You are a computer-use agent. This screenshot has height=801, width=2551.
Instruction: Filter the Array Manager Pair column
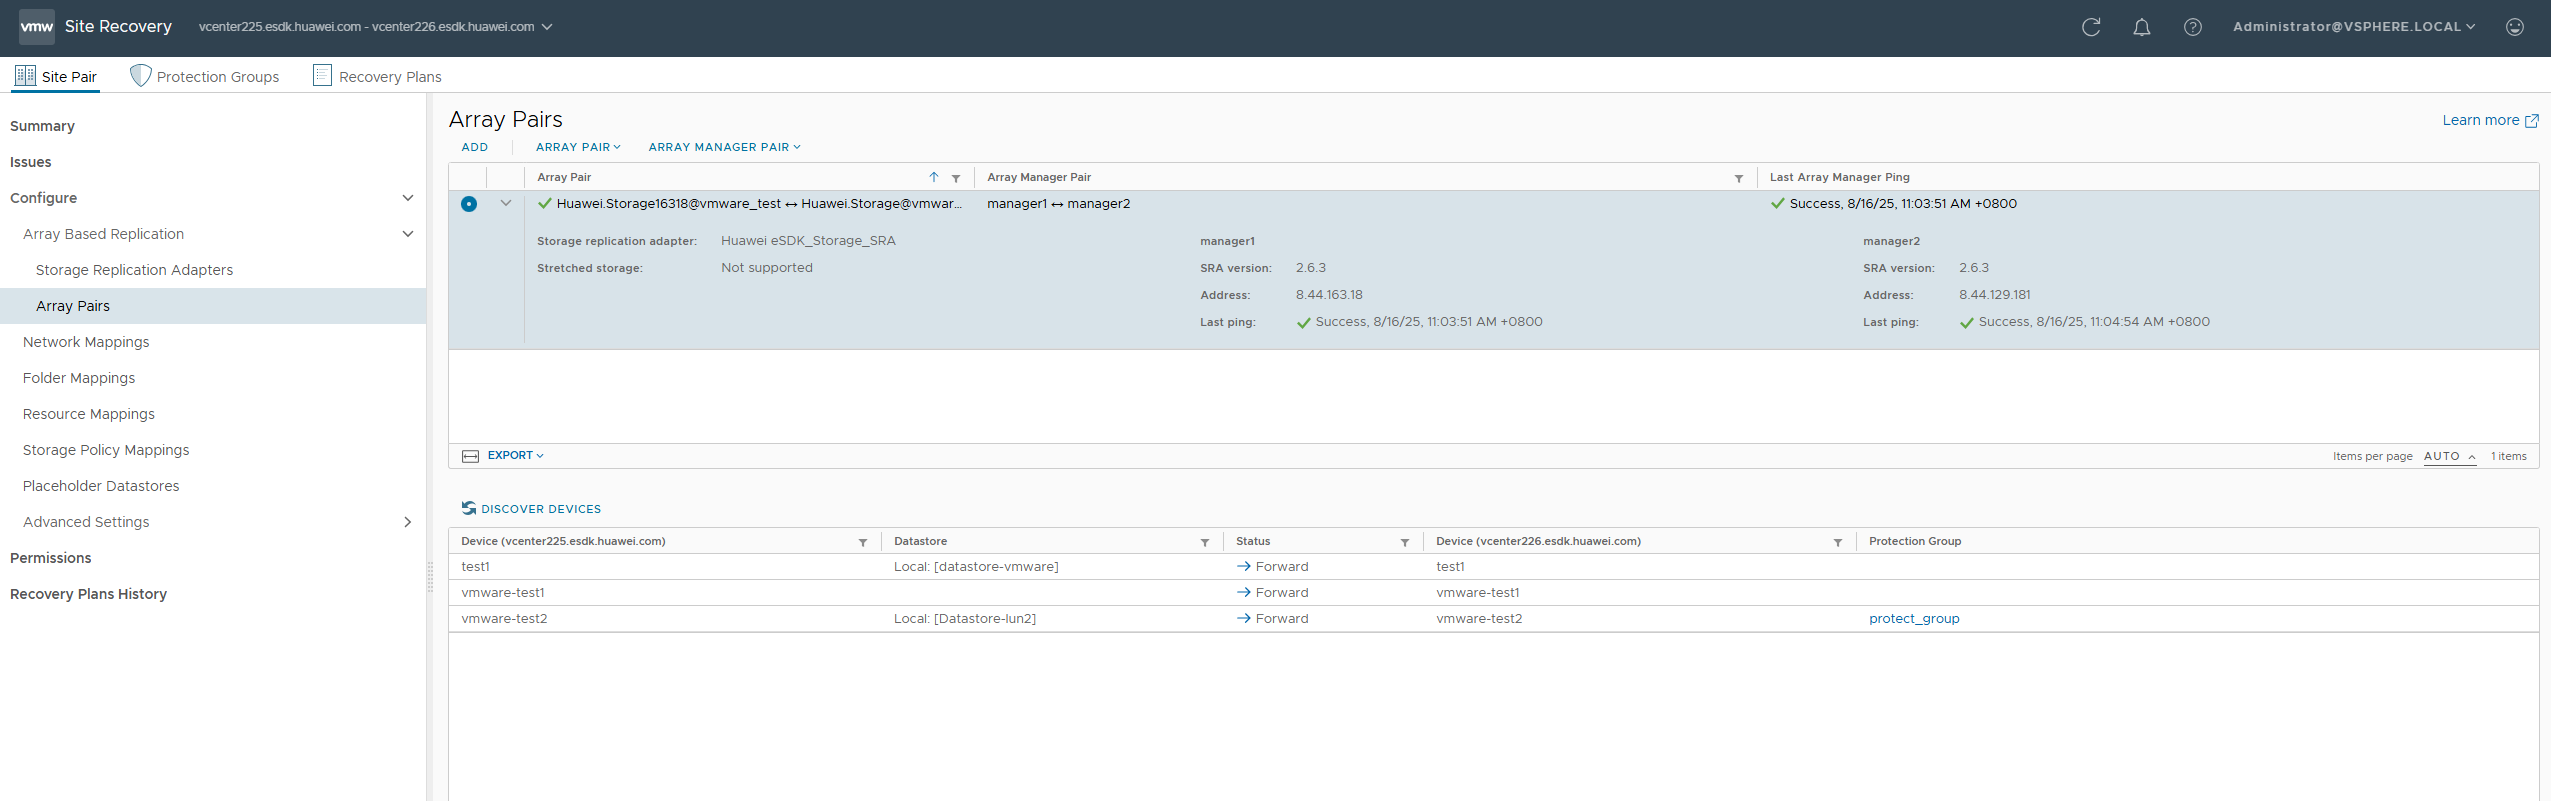pyautogui.click(x=1739, y=178)
